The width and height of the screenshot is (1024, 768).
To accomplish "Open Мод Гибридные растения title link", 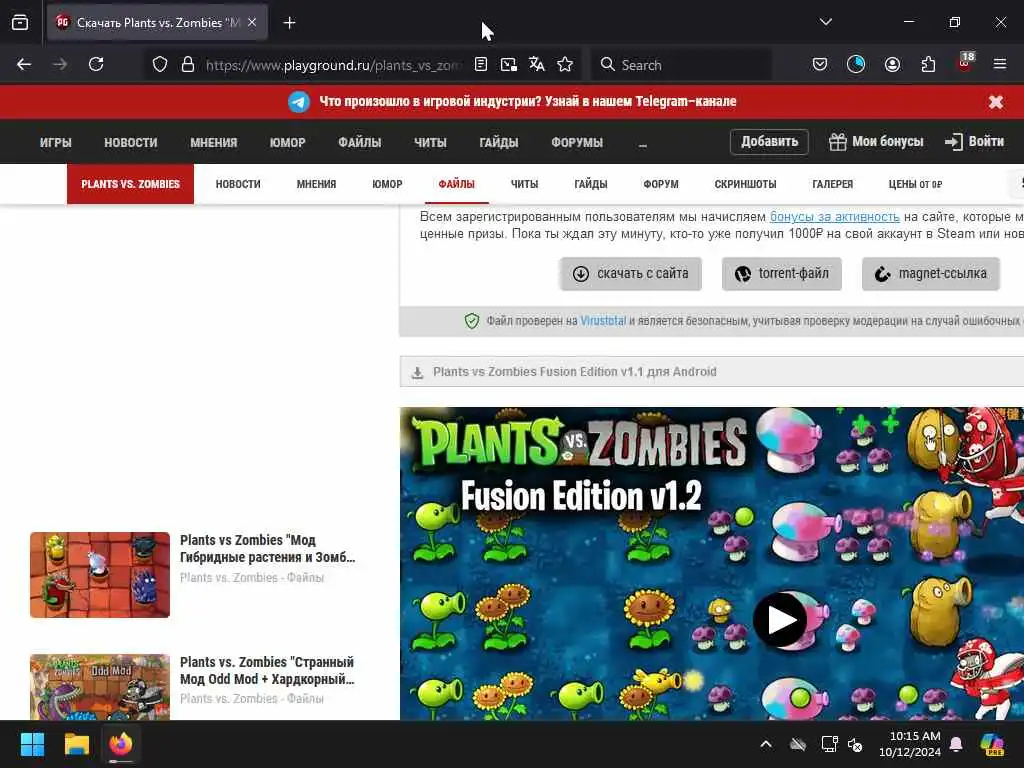I will (268, 549).
